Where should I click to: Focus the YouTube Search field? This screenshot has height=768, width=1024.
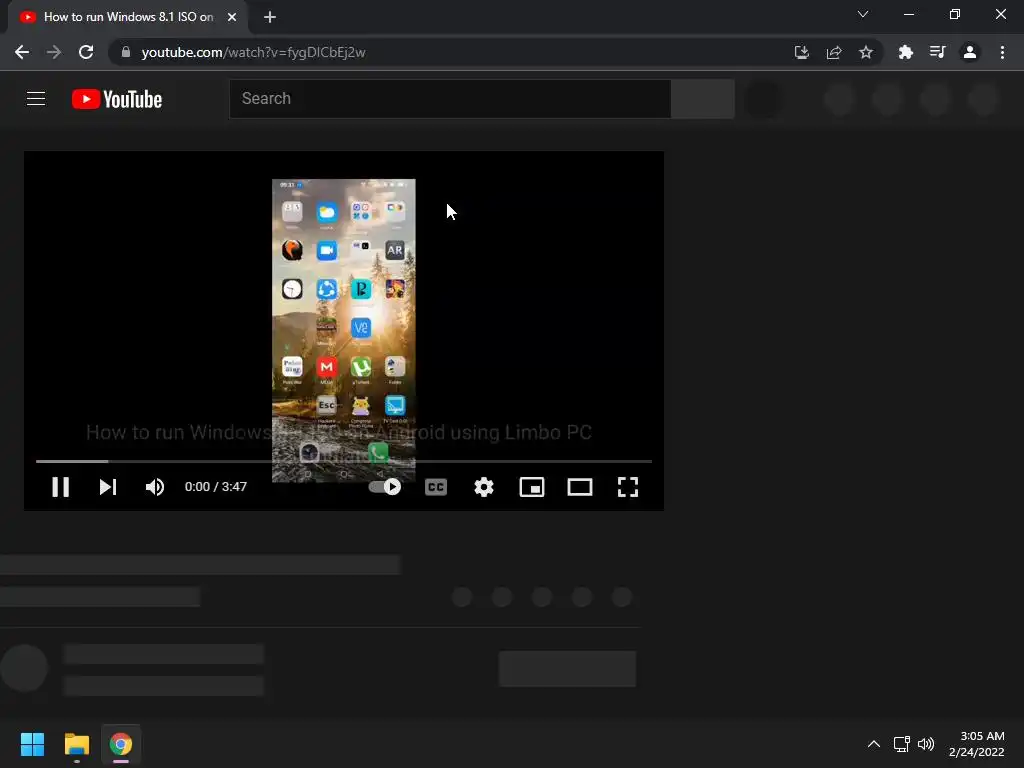click(x=450, y=99)
